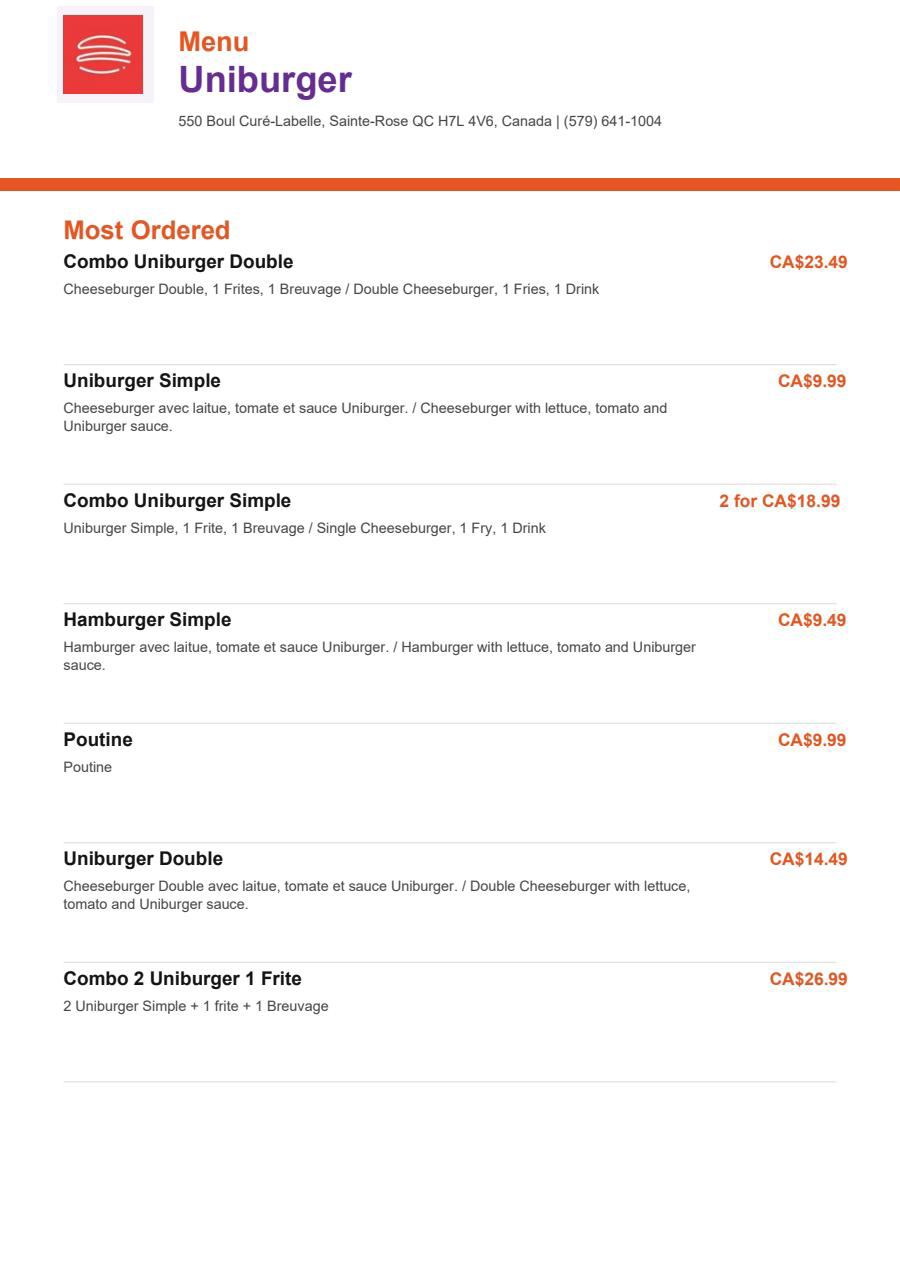This screenshot has width=900, height=1273.
Task: Click the CA$9.49 price
Action: pyautogui.click(x=812, y=620)
